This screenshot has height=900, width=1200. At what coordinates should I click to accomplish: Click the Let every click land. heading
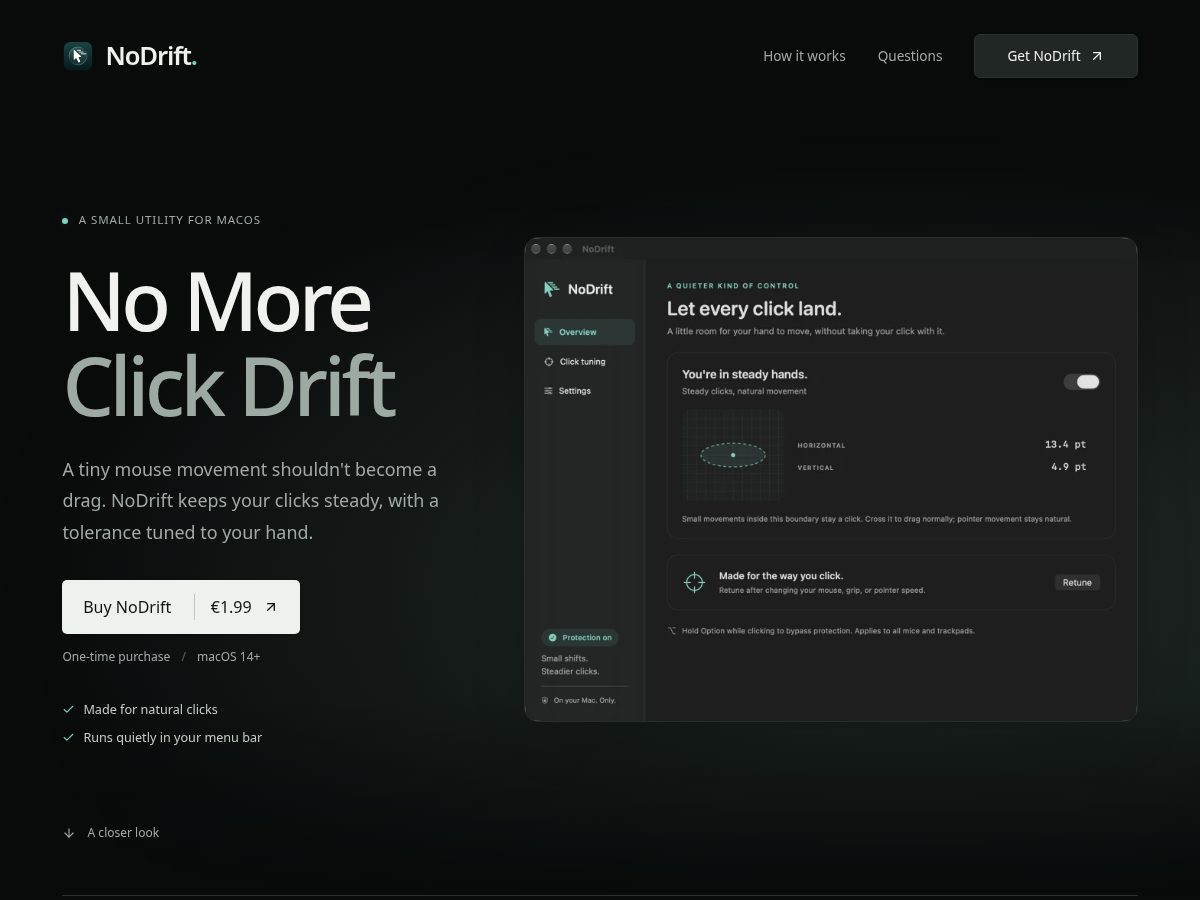coord(754,309)
